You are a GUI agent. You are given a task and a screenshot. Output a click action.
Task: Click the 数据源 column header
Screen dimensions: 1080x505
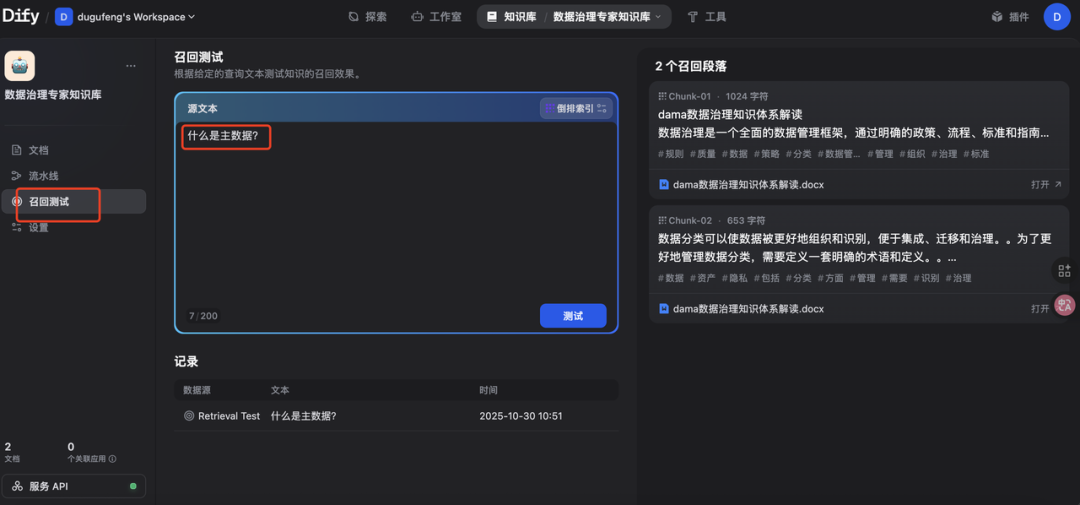pos(197,390)
